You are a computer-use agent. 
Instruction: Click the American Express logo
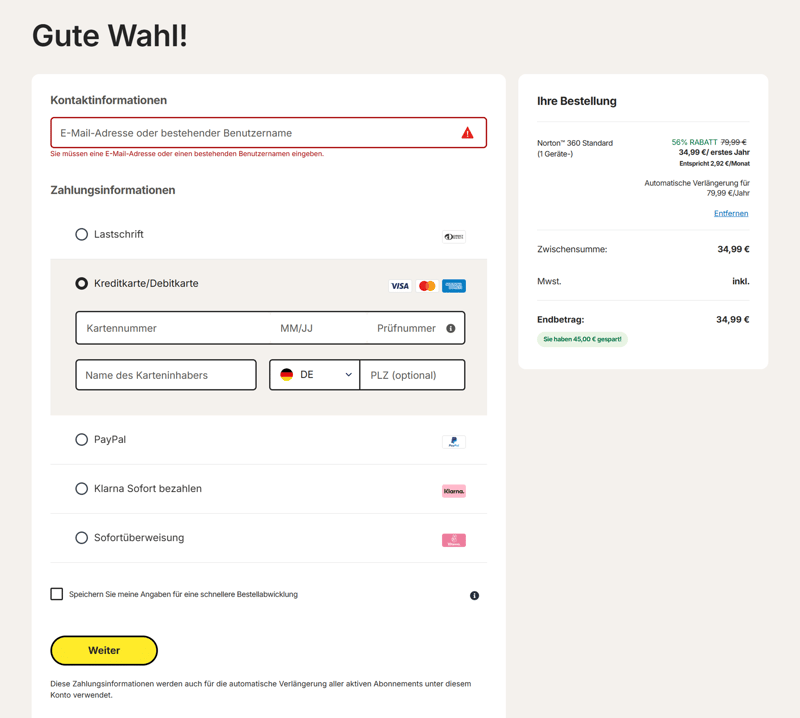coord(454,286)
